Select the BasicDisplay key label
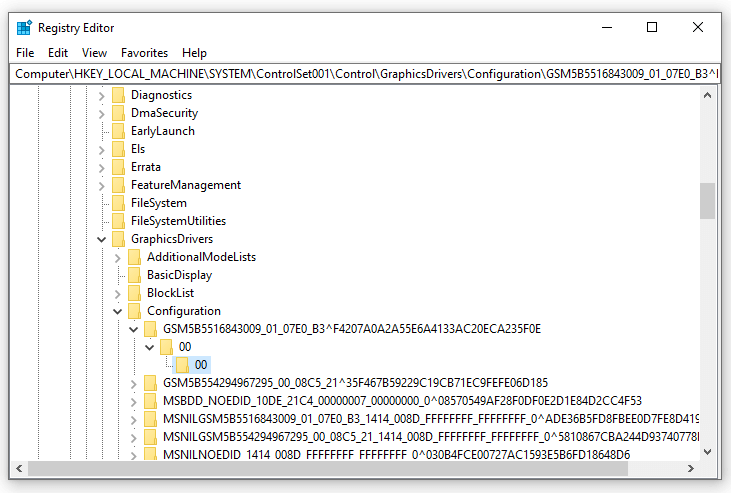This screenshot has width=731, height=493. [x=179, y=275]
